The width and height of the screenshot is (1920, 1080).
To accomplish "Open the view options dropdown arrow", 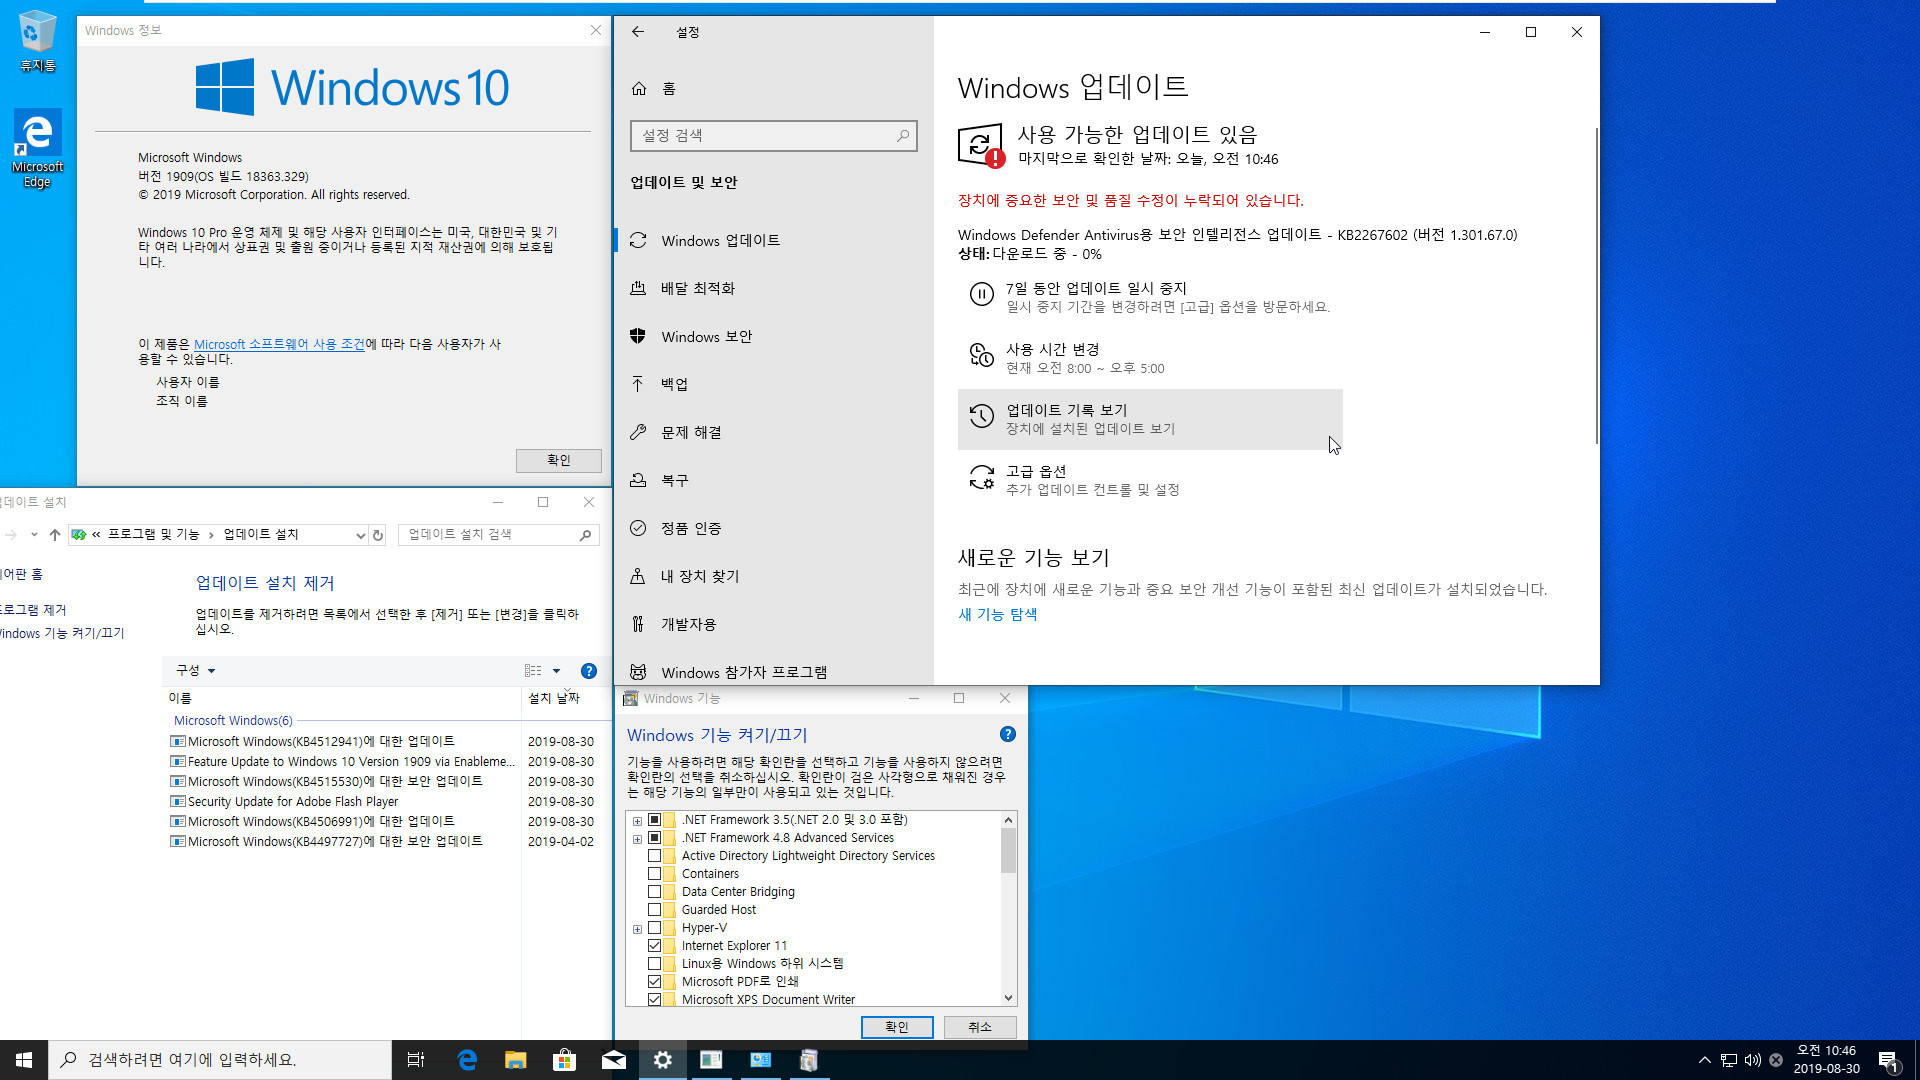I will click(557, 671).
